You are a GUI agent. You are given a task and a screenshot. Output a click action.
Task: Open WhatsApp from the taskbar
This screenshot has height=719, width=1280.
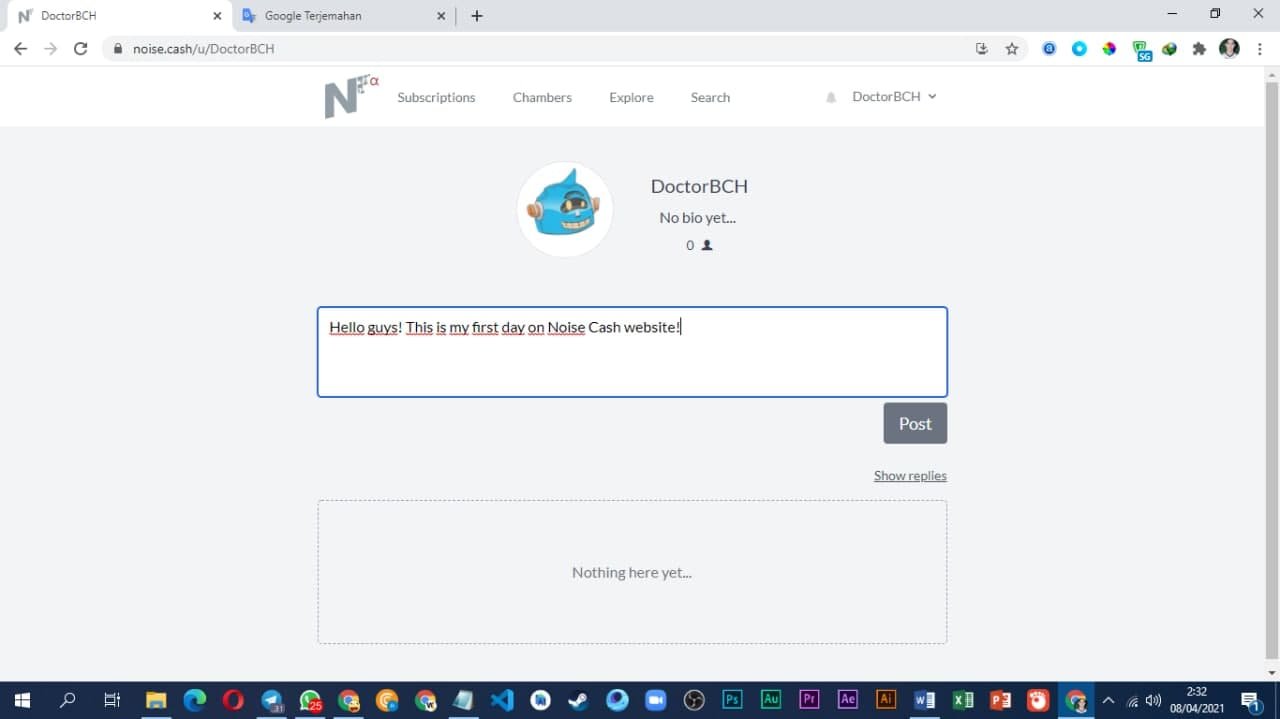pyautogui.click(x=310, y=700)
